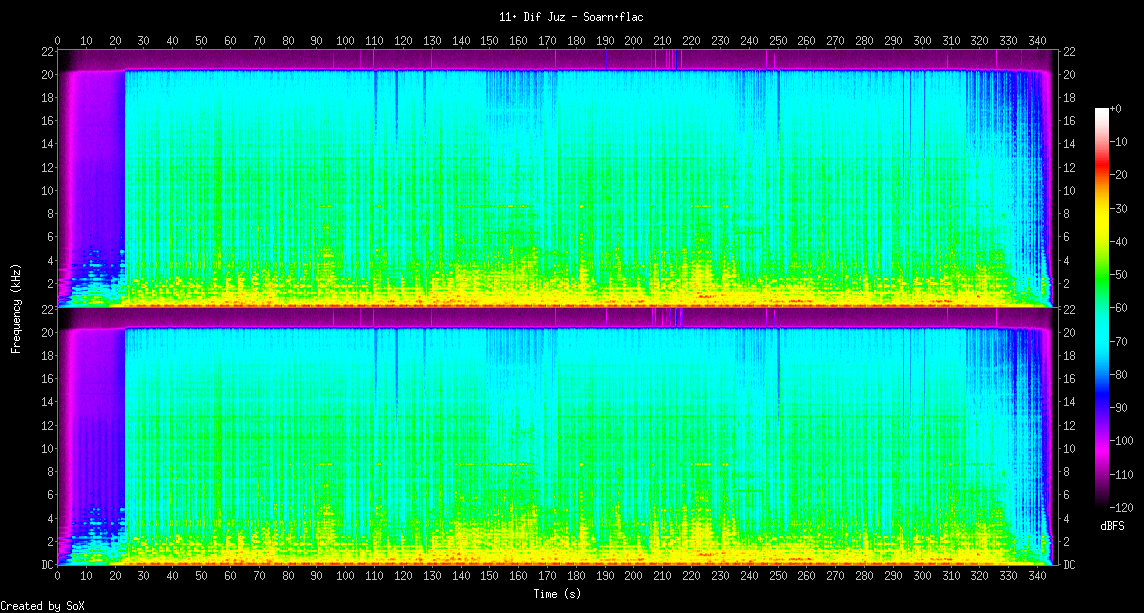The width and height of the screenshot is (1144, 613).
Task: Click the "DC" label on the right frequency axis
Action: 1069,564
